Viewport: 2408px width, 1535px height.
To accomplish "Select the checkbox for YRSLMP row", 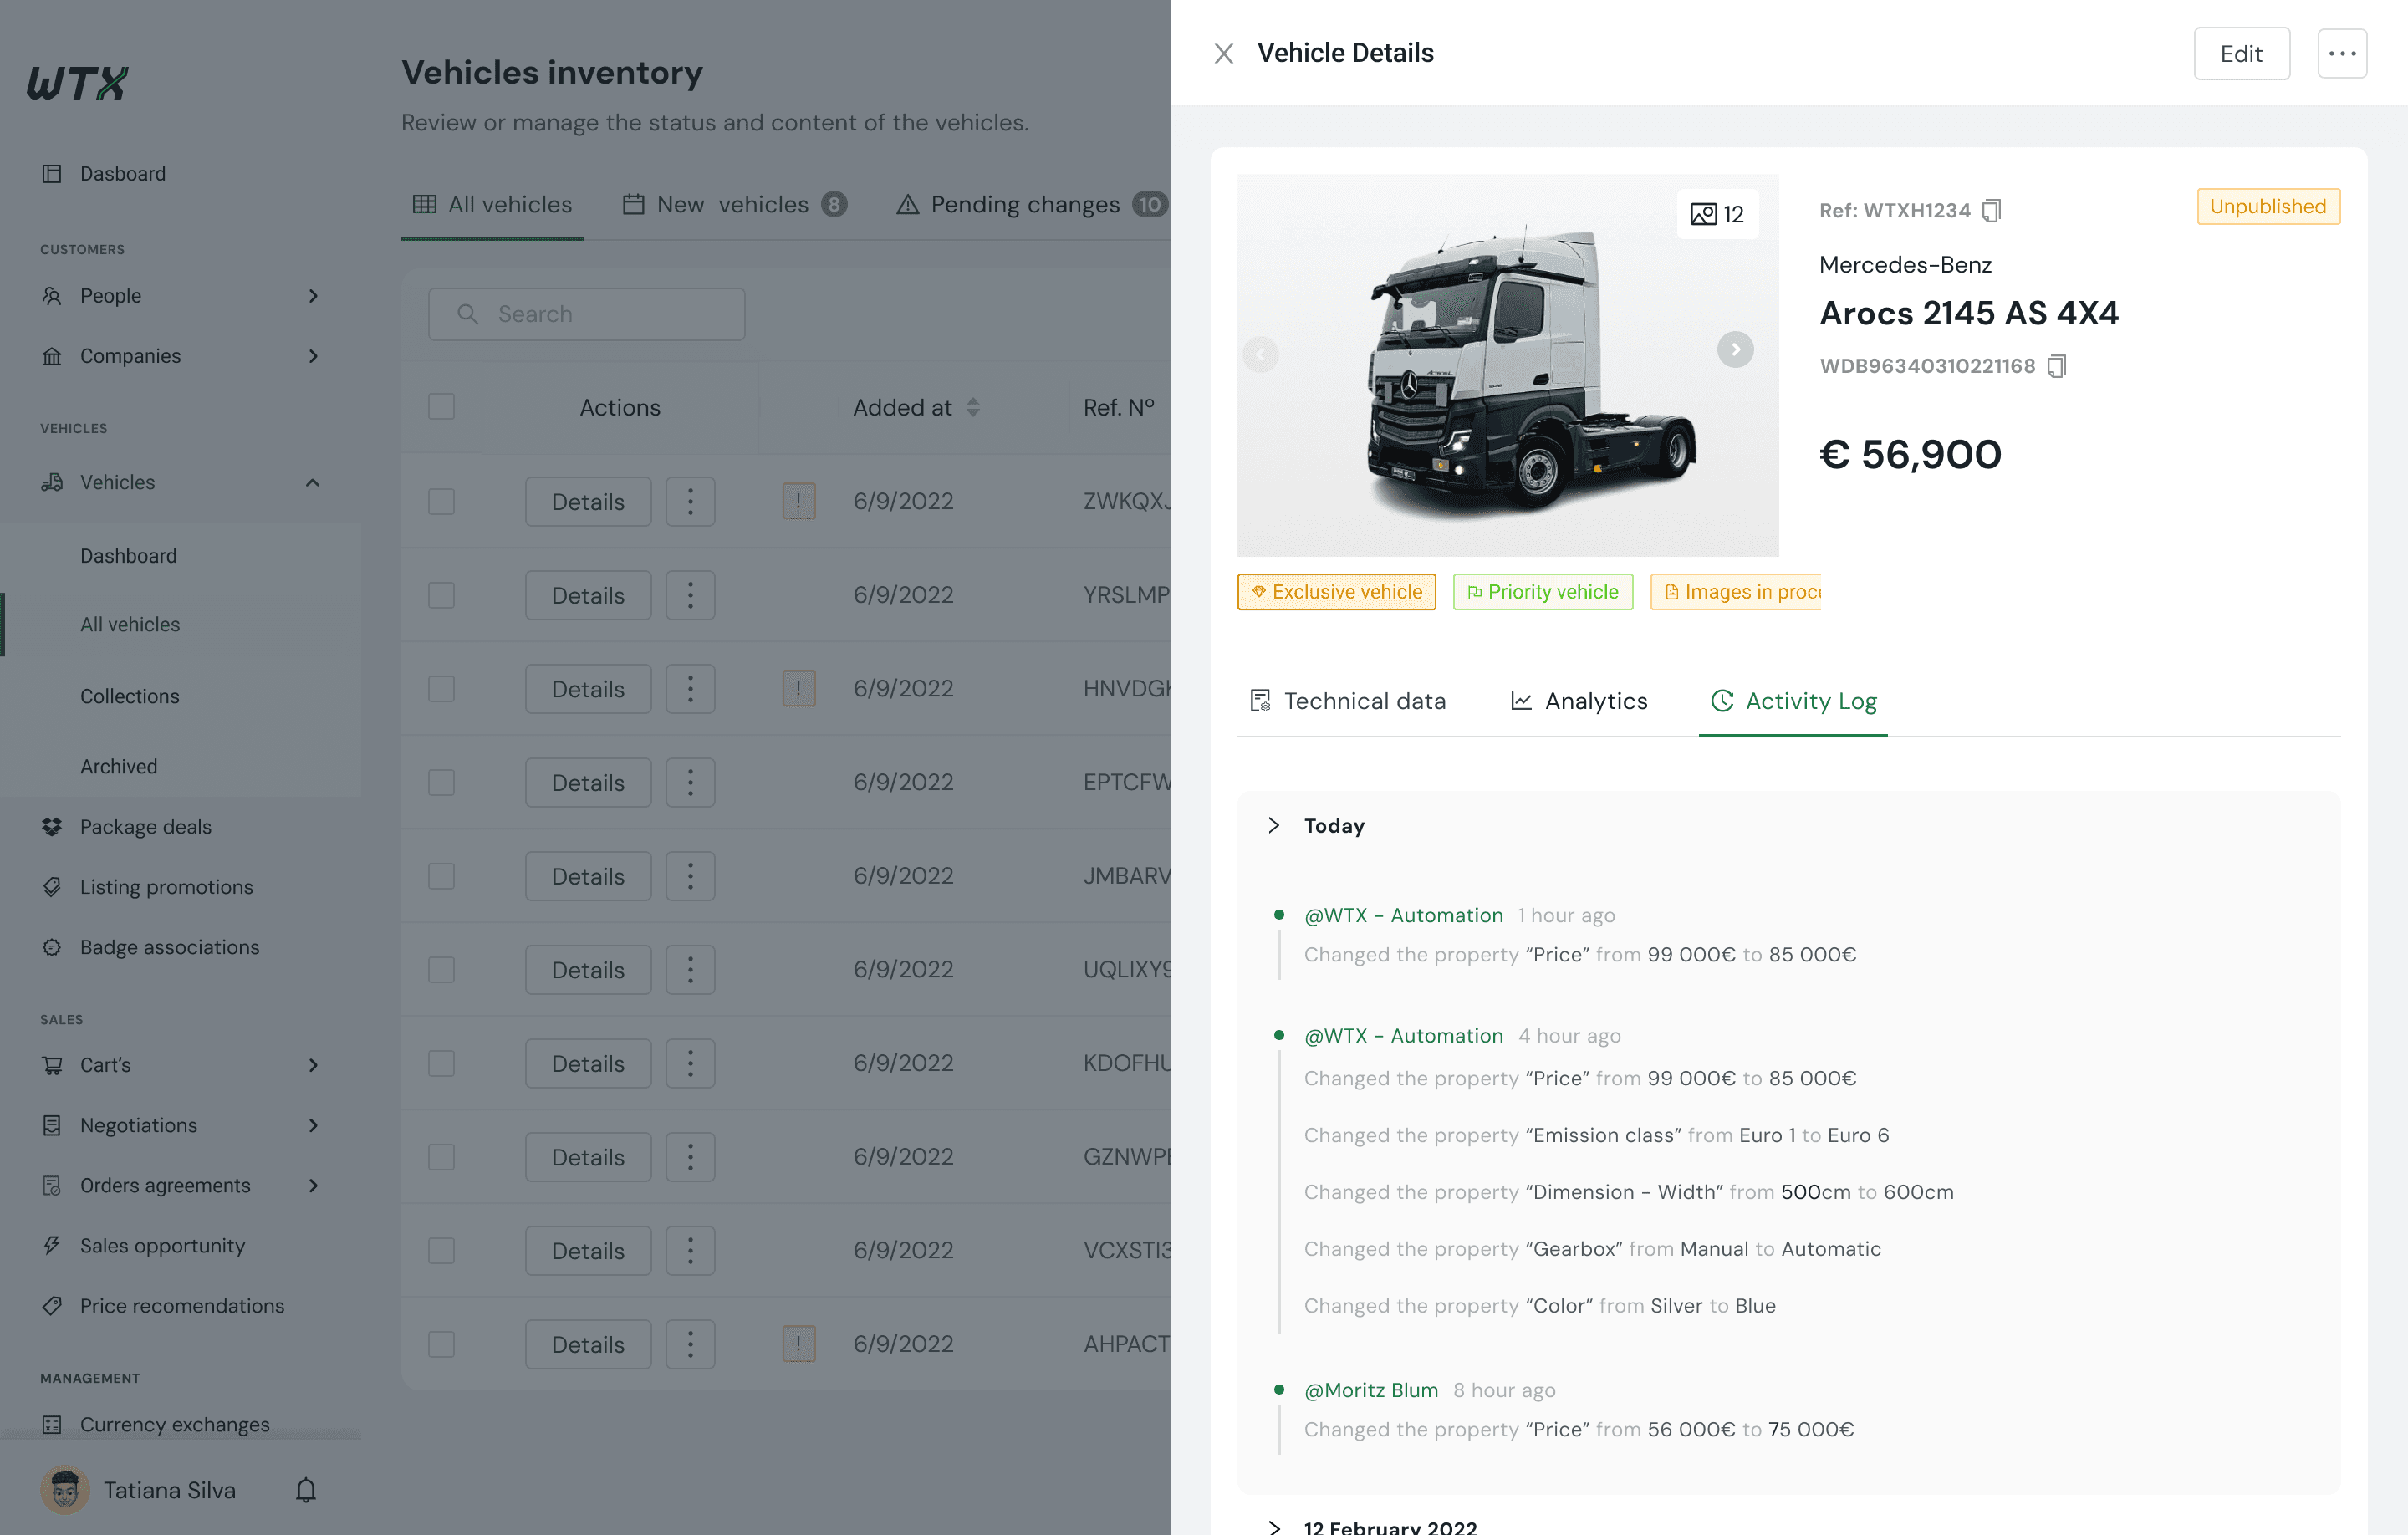I will pos(441,595).
